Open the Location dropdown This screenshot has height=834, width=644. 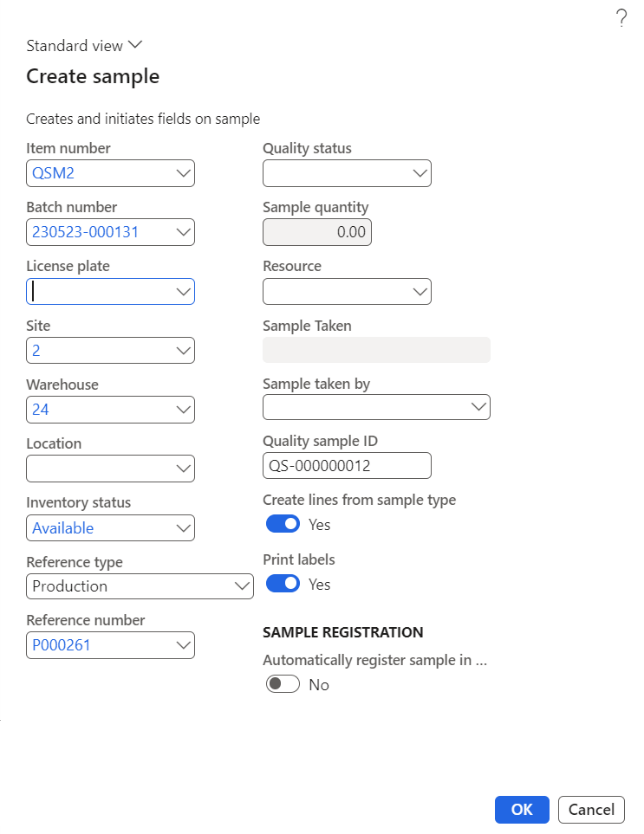click(x=183, y=468)
